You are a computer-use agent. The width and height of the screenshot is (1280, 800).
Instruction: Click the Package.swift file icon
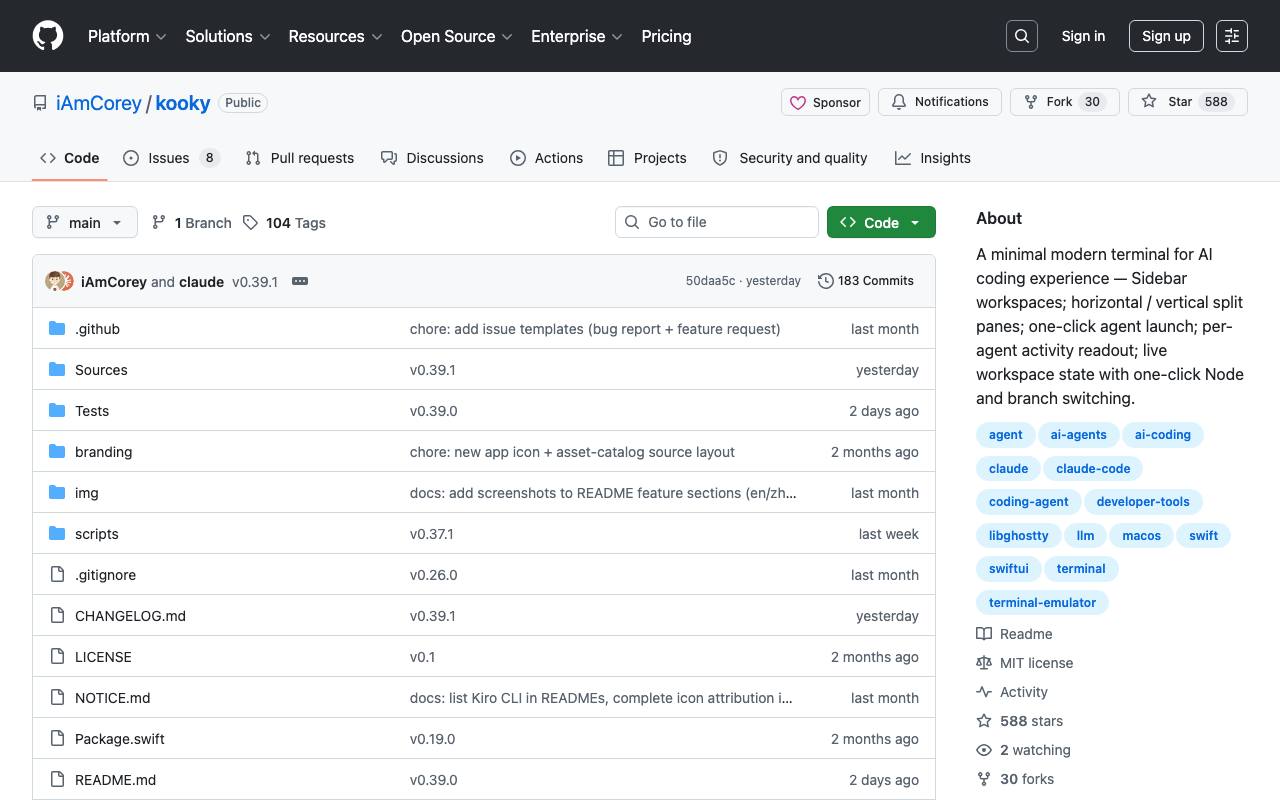coord(57,739)
